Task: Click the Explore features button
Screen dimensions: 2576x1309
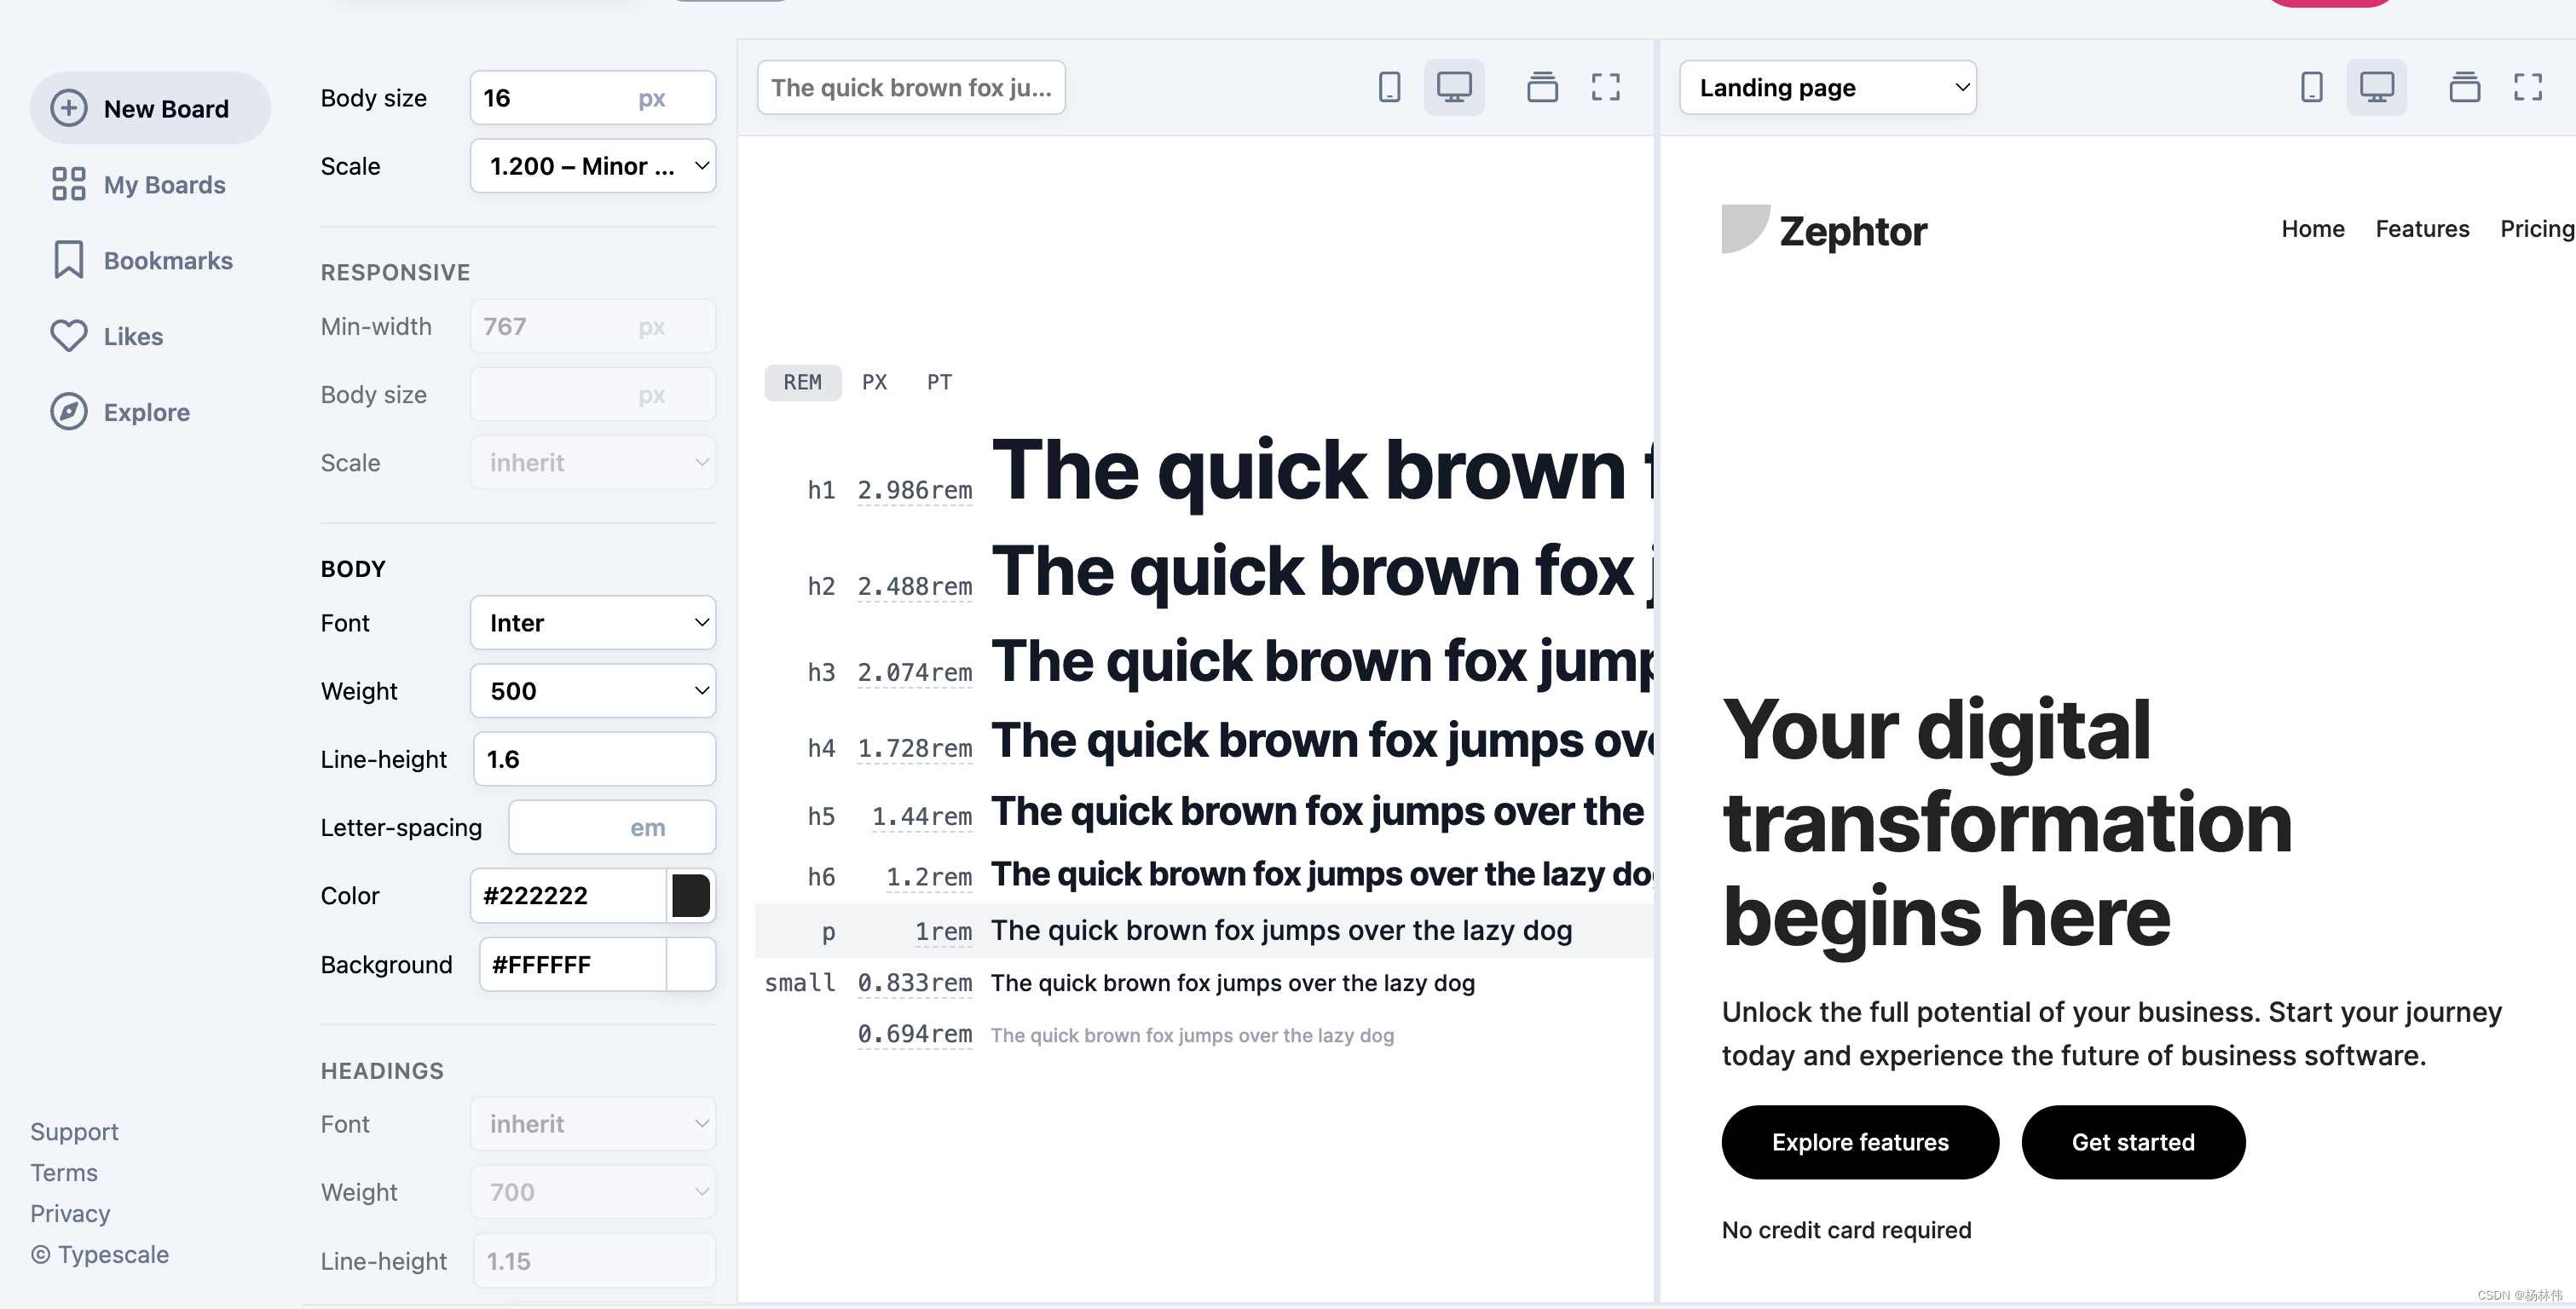Action: [x=1859, y=1142]
